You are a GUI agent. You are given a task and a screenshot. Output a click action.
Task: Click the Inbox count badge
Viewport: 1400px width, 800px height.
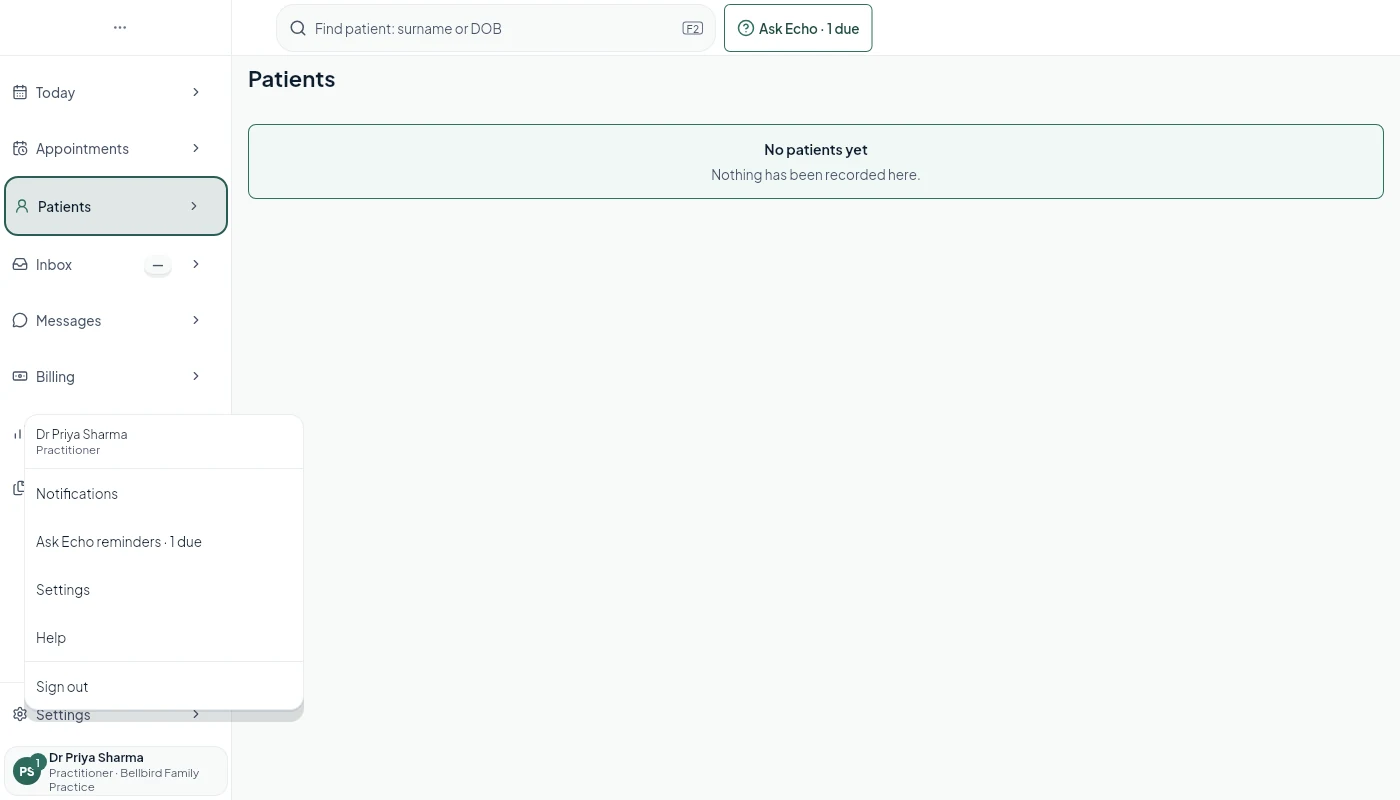pos(157,265)
